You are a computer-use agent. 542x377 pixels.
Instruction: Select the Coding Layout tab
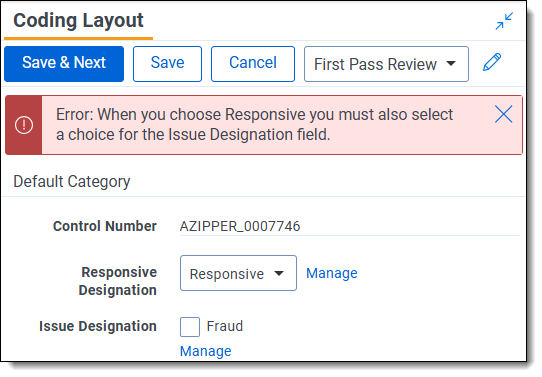coord(78,21)
